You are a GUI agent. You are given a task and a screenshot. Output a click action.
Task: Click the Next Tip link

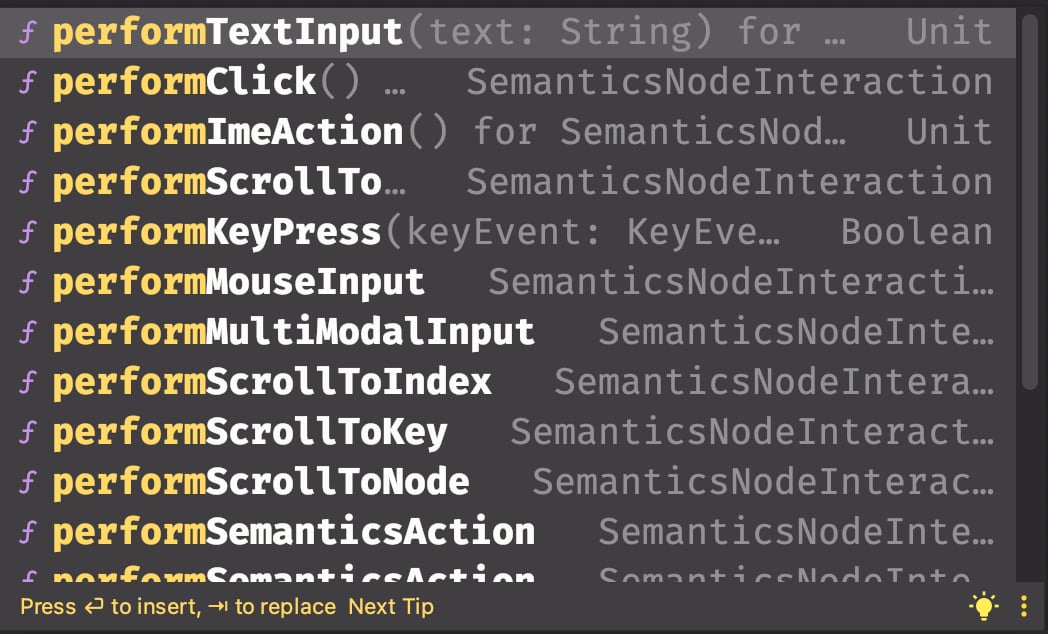391,607
